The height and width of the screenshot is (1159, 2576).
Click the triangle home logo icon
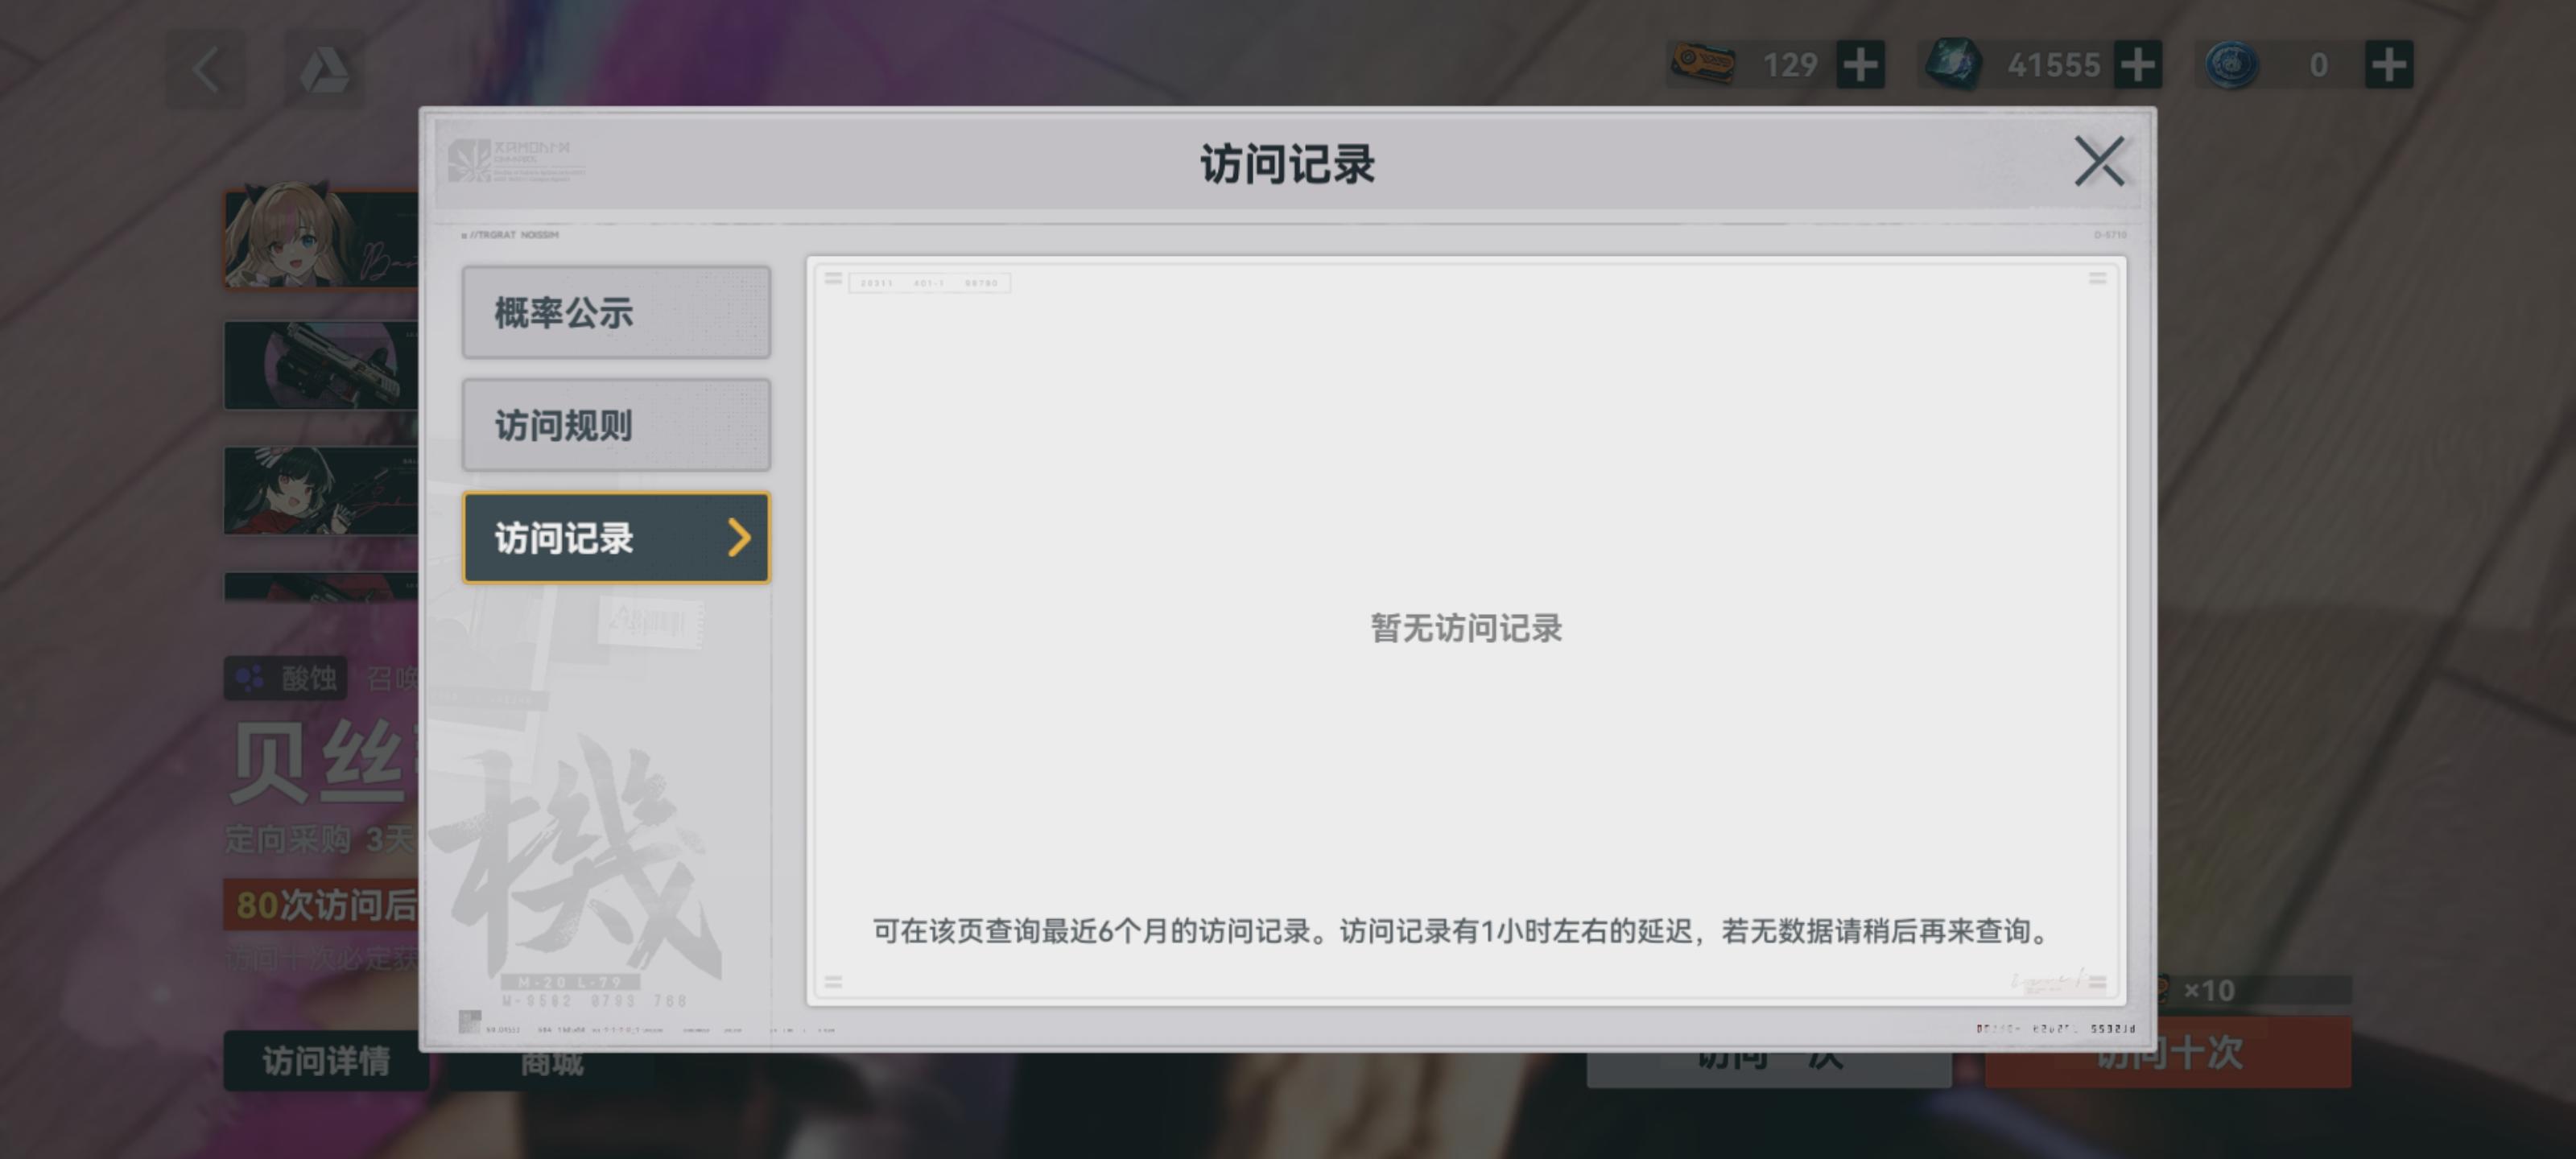click(324, 70)
